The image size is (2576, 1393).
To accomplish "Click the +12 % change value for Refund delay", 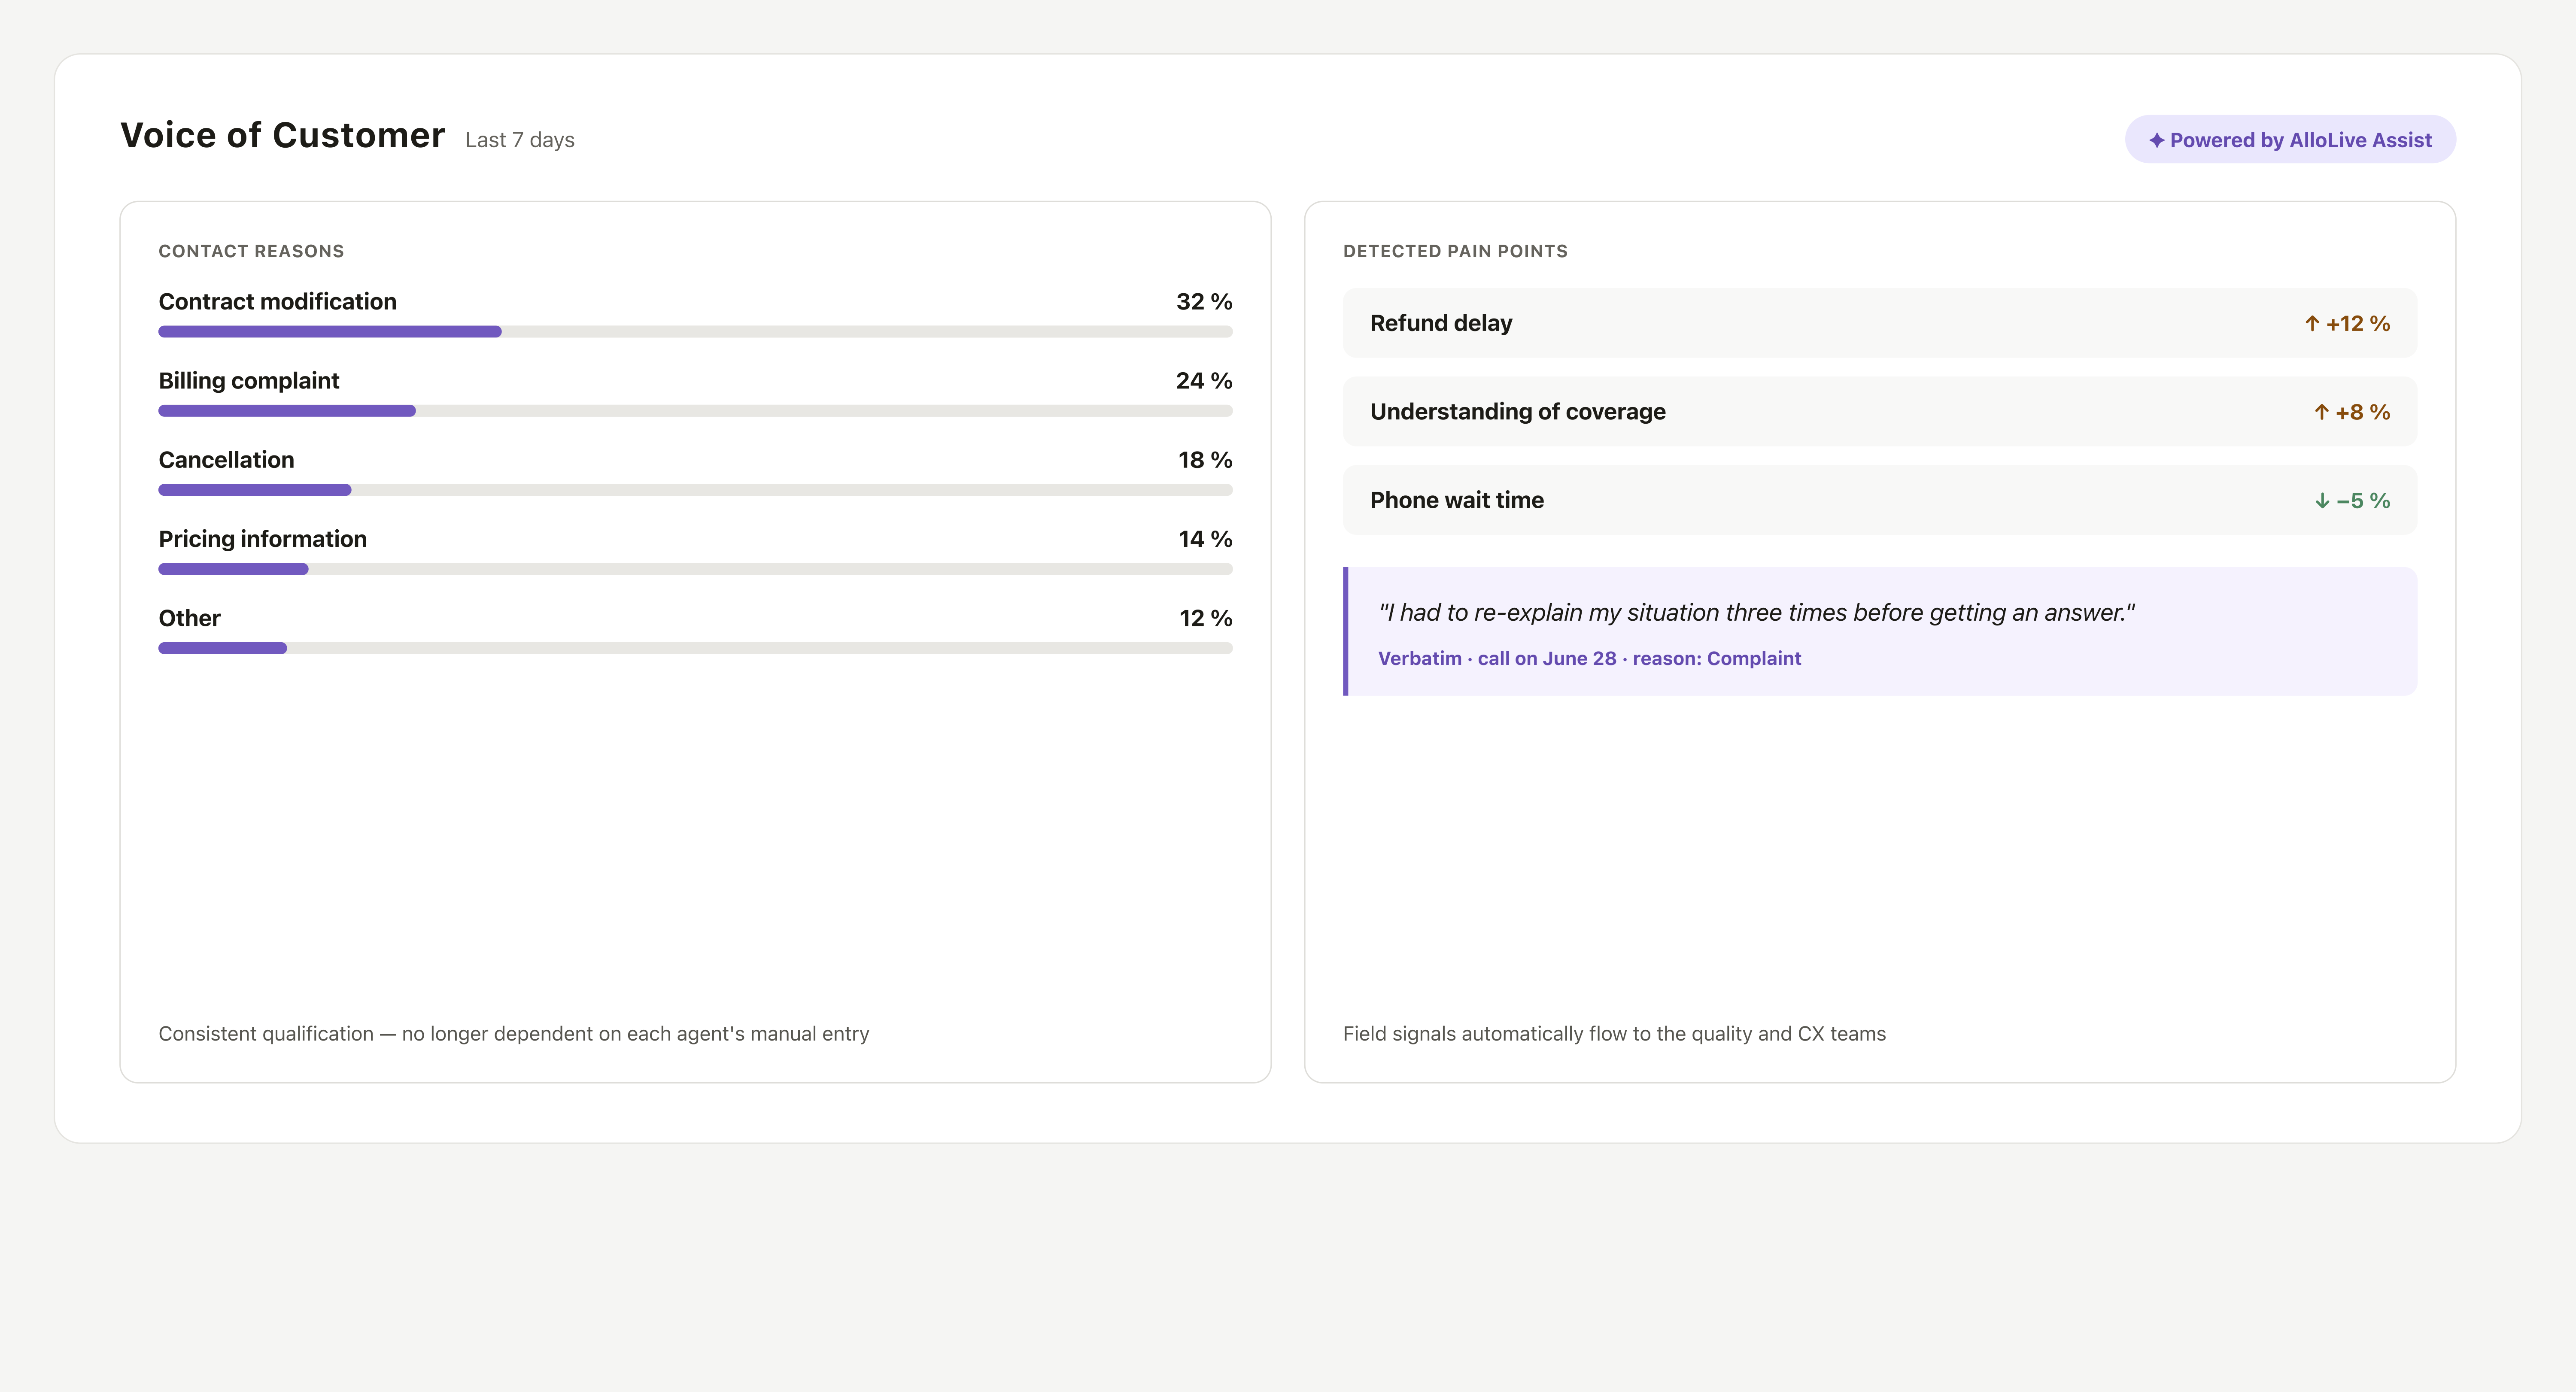I will 2358,324.
